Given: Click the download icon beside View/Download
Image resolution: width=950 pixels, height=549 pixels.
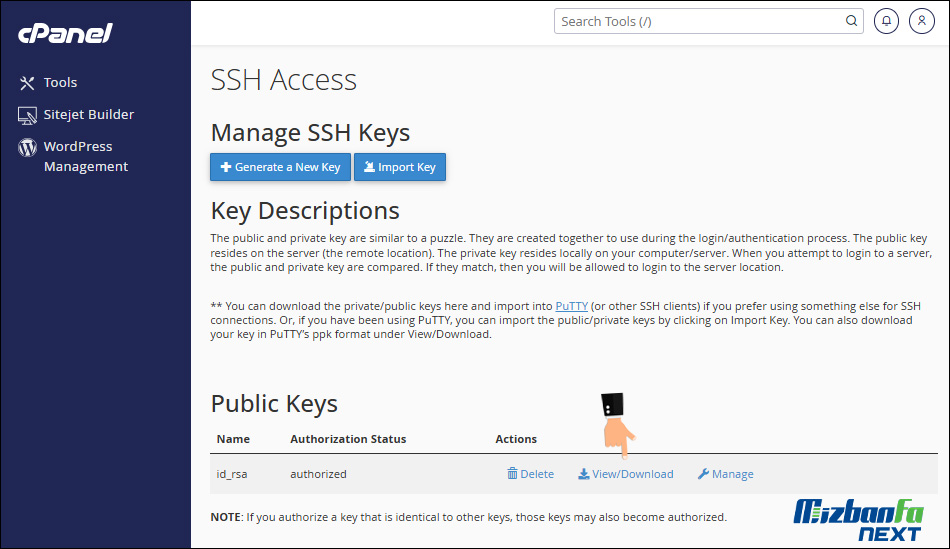Looking at the screenshot, I should point(583,474).
